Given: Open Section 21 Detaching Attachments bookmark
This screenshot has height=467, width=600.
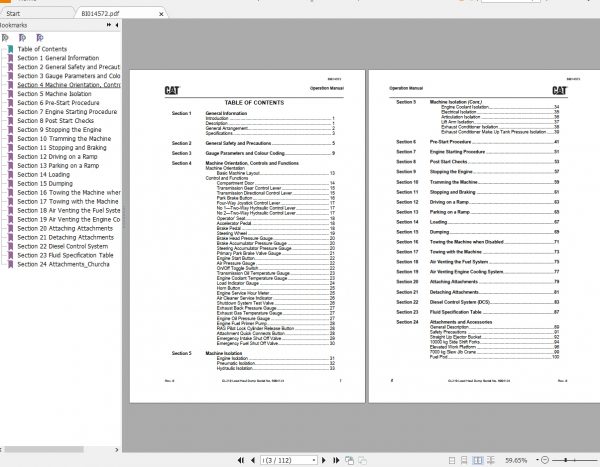Looking at the screenshot, I should pos(65,237).
